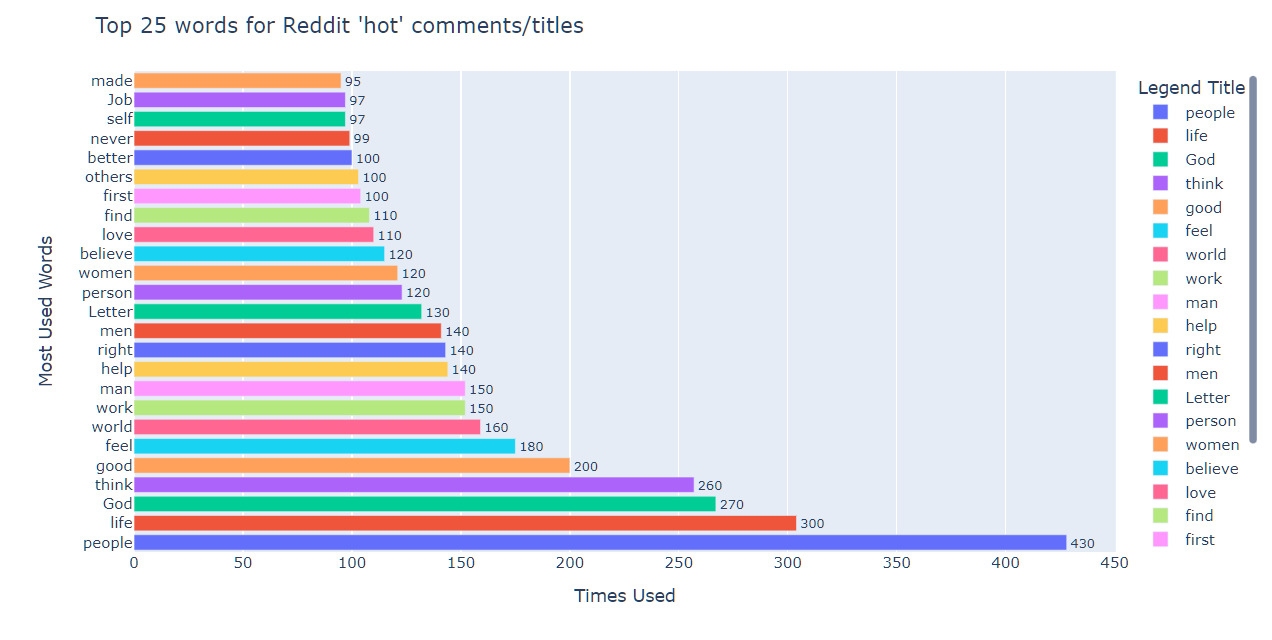The height and width of the screenshot is (640, 1272).
Task: Click the yellow 'help' legend swatch
Action: 1160,326
